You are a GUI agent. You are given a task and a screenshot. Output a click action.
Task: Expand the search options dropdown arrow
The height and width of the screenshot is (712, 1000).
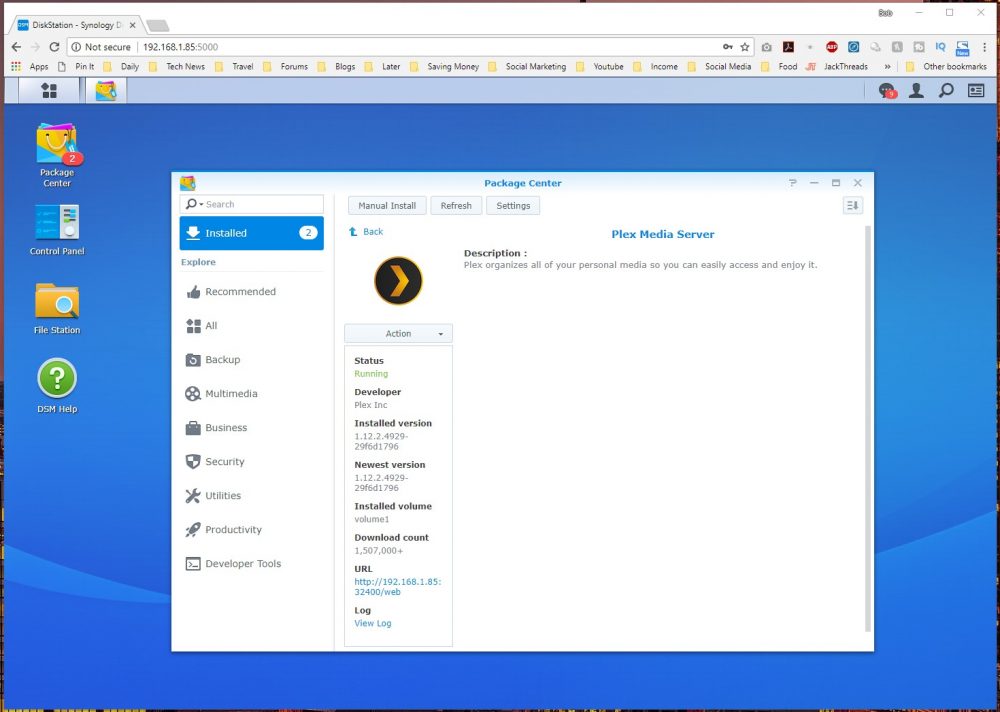point(202,205)
